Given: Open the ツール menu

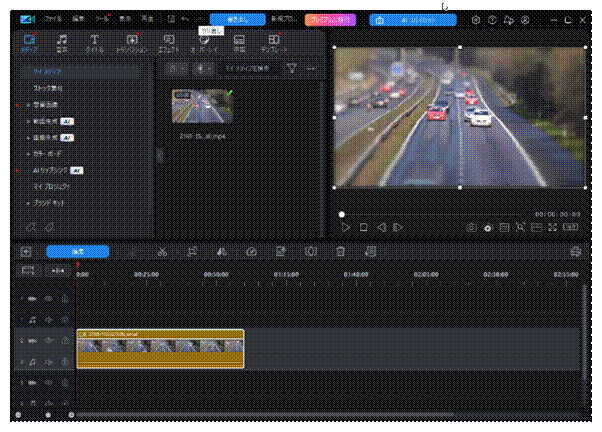Looking at the screenshot, I should [102, 19].
